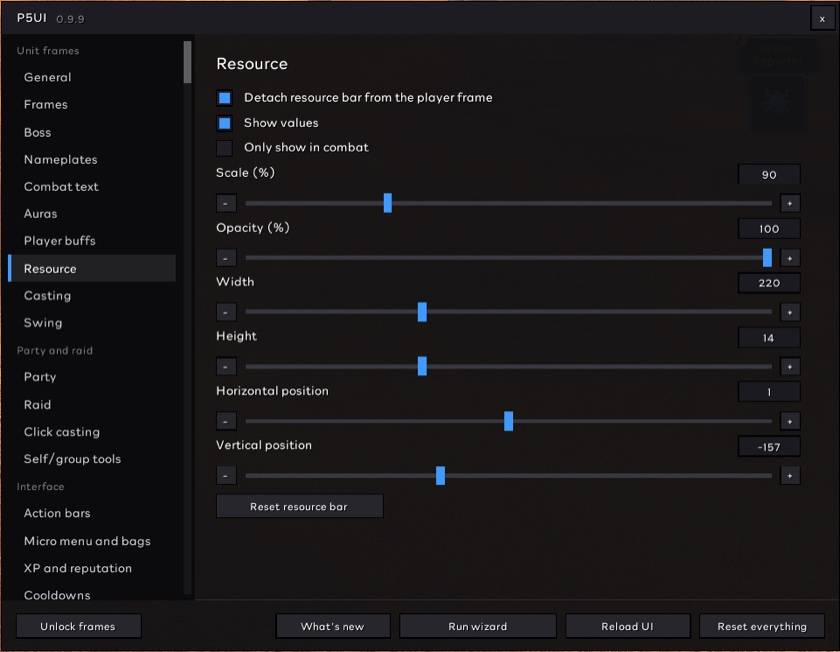Click the Width slider handle
The height and width of the screenshot is (652, 840).
(x=422, y=312)
